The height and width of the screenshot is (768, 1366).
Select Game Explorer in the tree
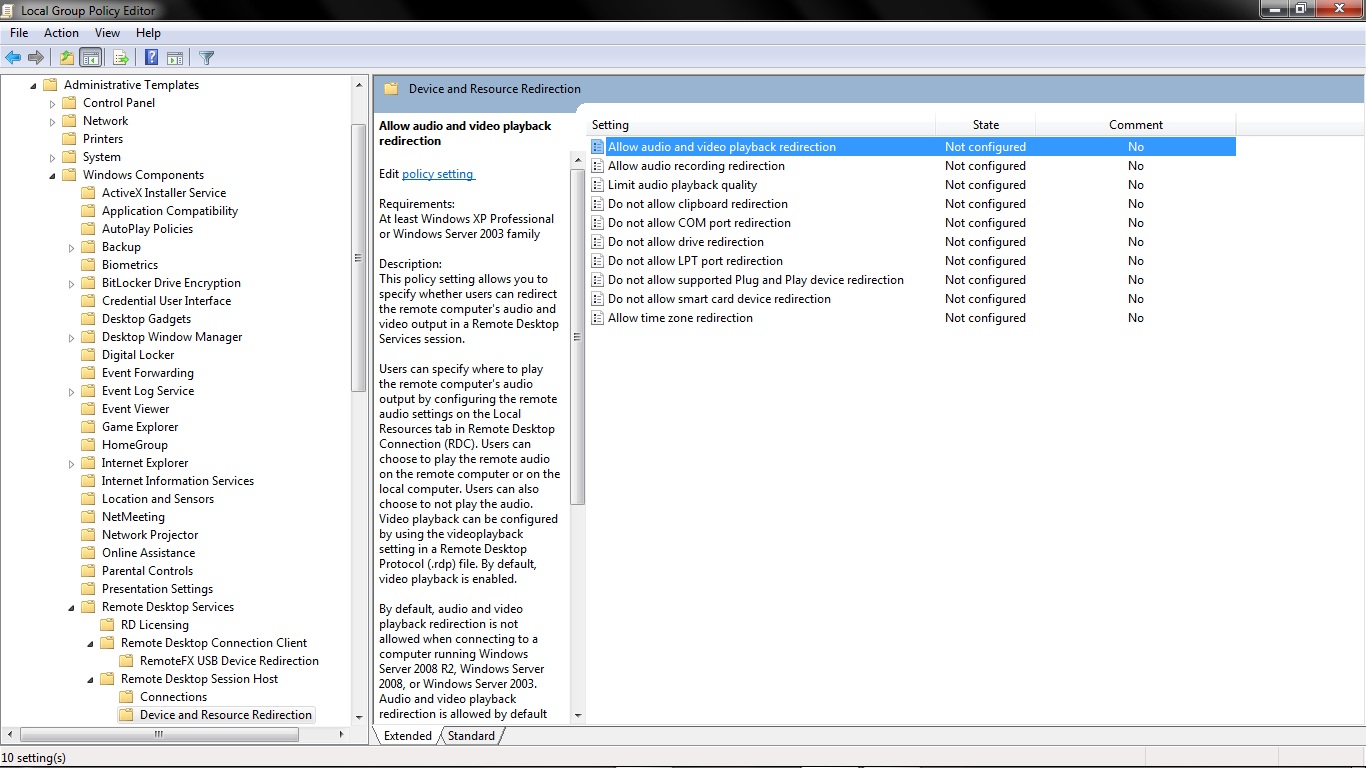click(140, 427)
